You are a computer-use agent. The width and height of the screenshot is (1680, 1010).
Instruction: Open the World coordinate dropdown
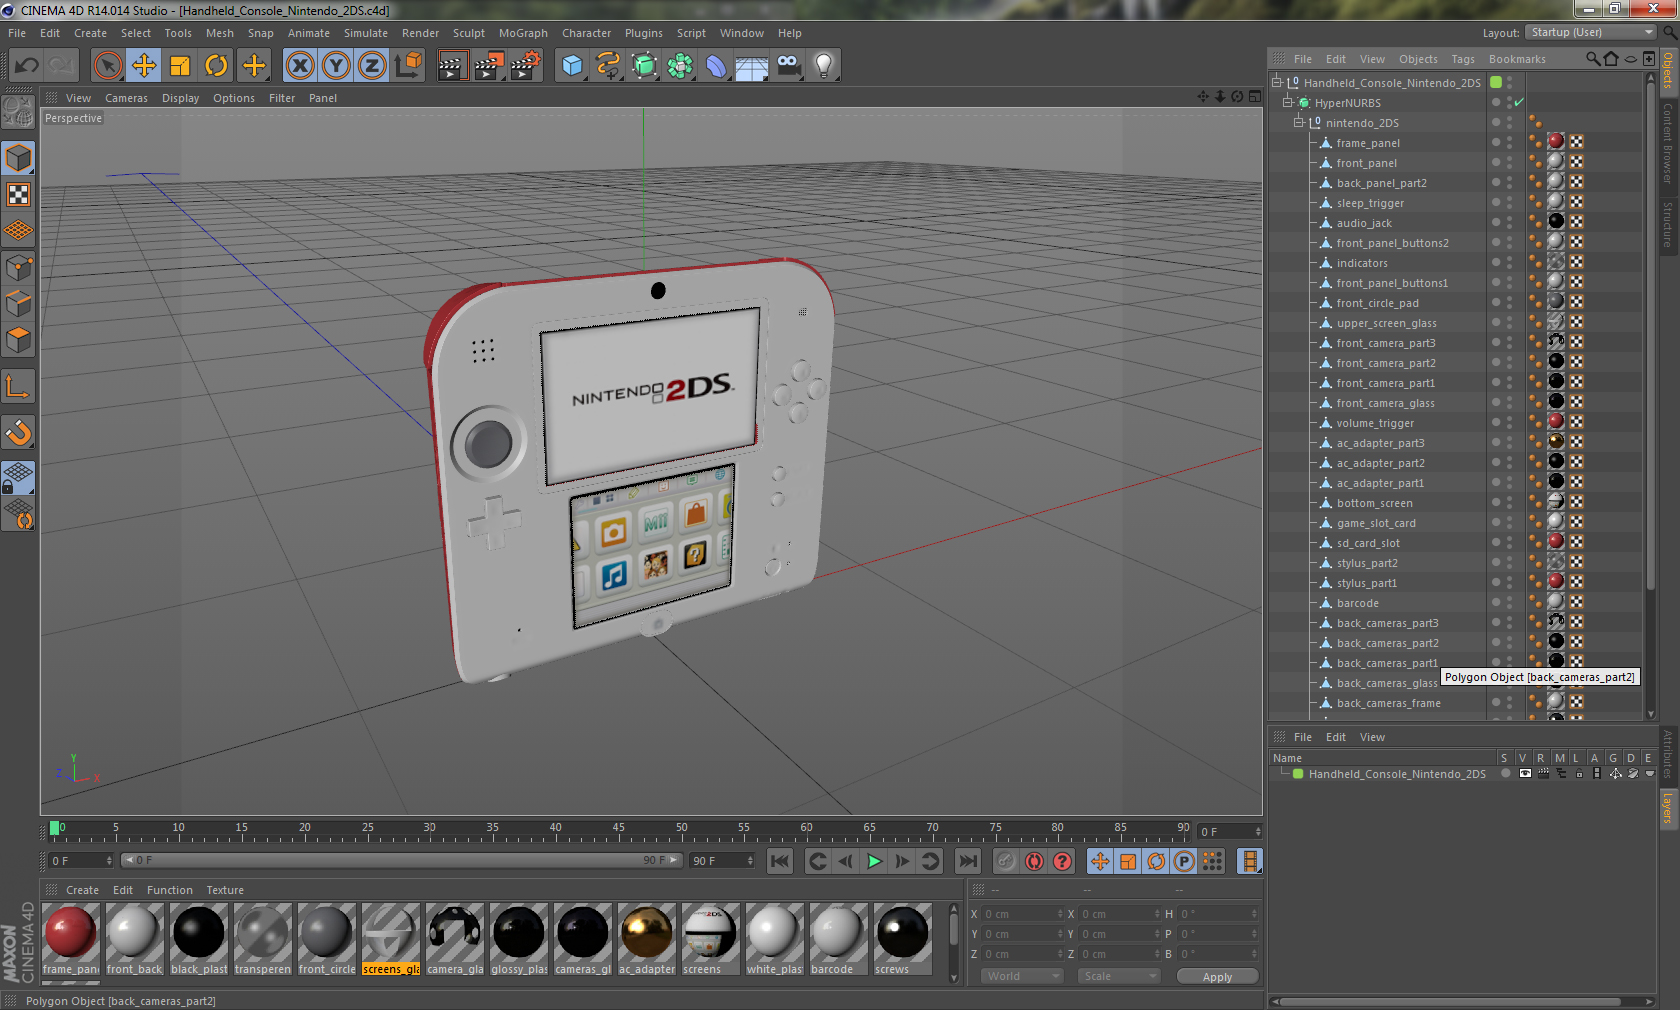coord(1022,976)
